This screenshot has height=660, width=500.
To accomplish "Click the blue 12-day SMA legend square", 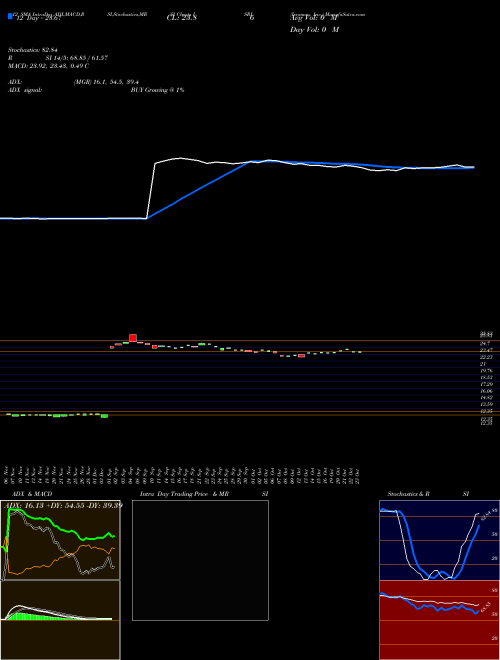I will [x=10, y=16].
